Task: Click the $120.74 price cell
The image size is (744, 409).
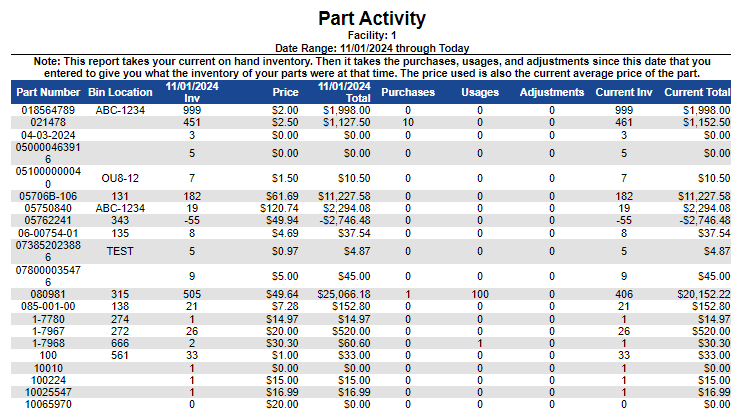Action: coord(279,208)
